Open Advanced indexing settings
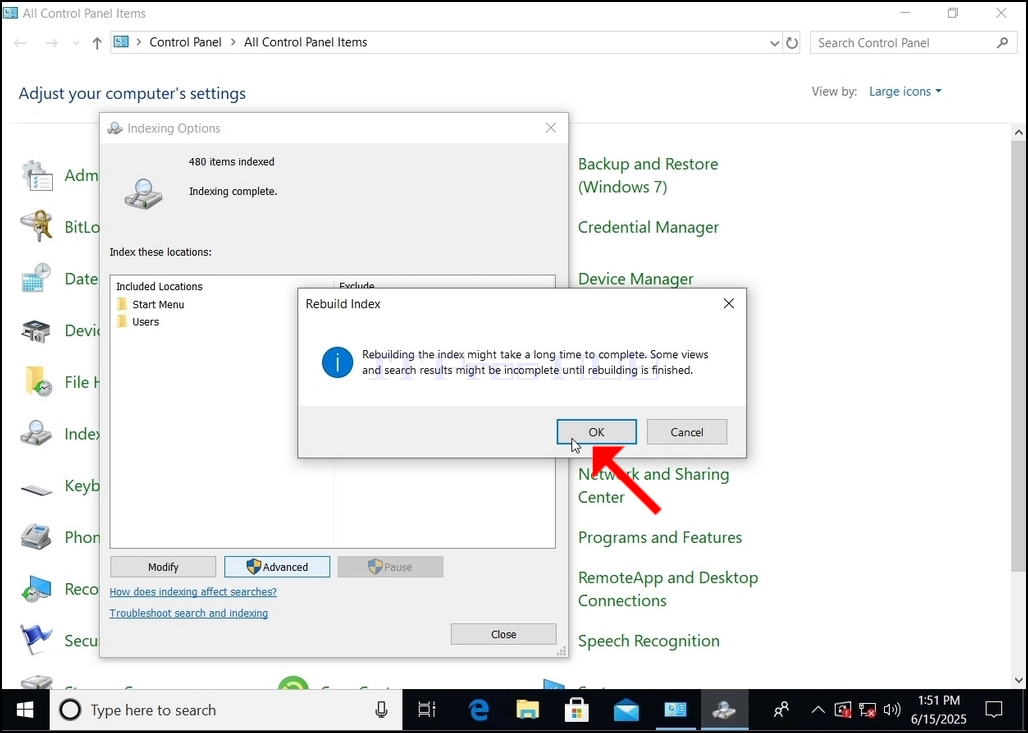 (x=277, y=567)
